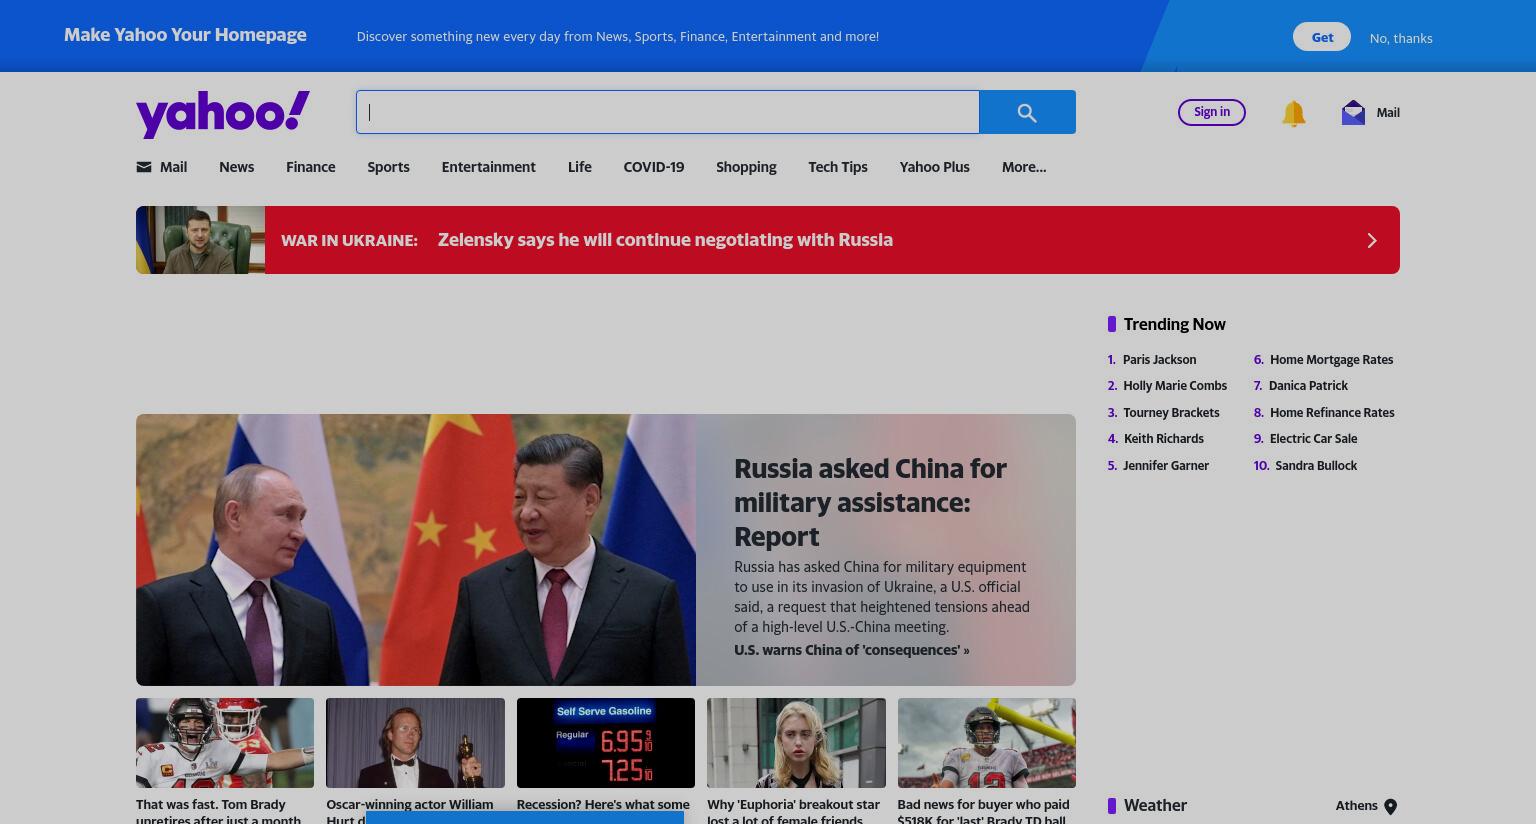
Task: Open the Shopping section
Action: pyautogui.click(x=746, y=167)
